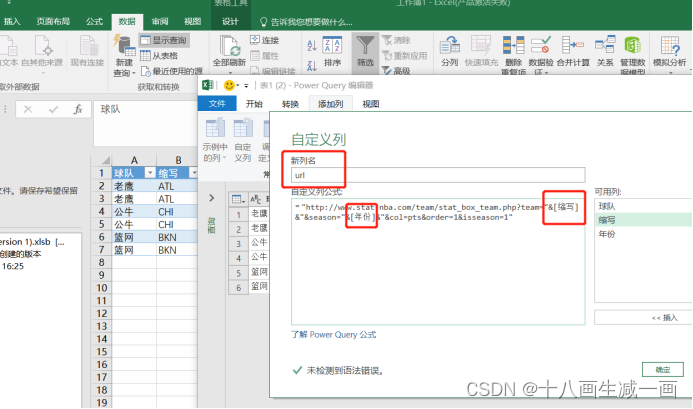Click the Excel formula bar showing 球队
Image resolution: width=693 pixels, height=409 pixels.
(x=145, y=123)
